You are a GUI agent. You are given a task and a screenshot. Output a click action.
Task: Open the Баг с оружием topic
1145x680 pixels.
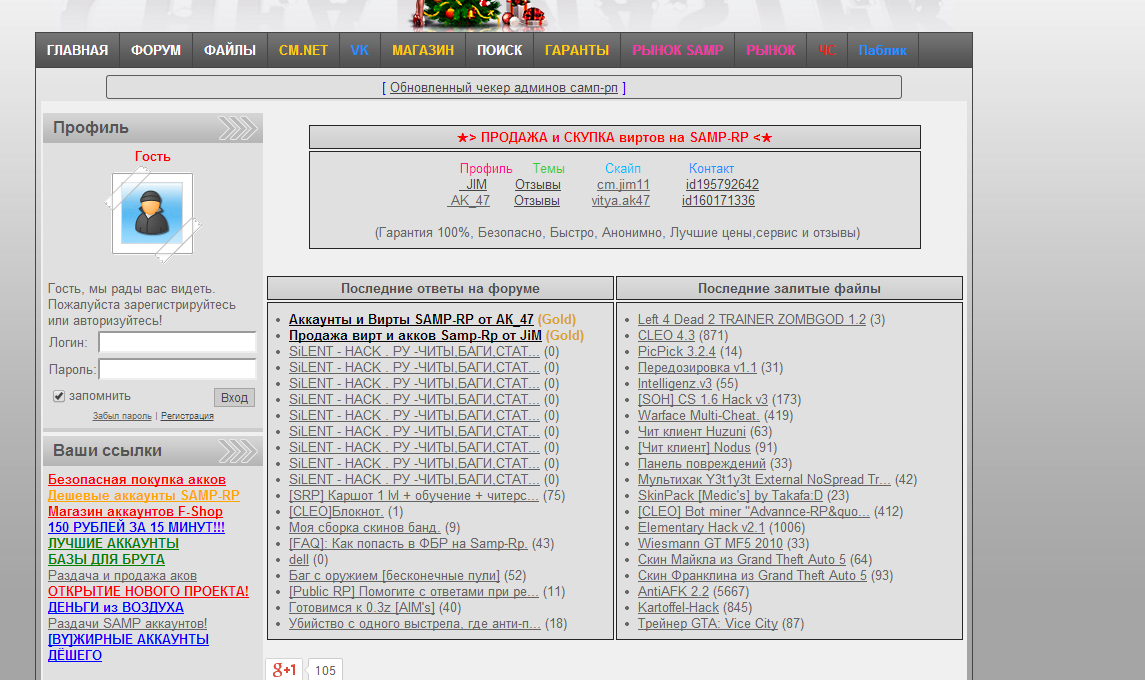point(394,576)
